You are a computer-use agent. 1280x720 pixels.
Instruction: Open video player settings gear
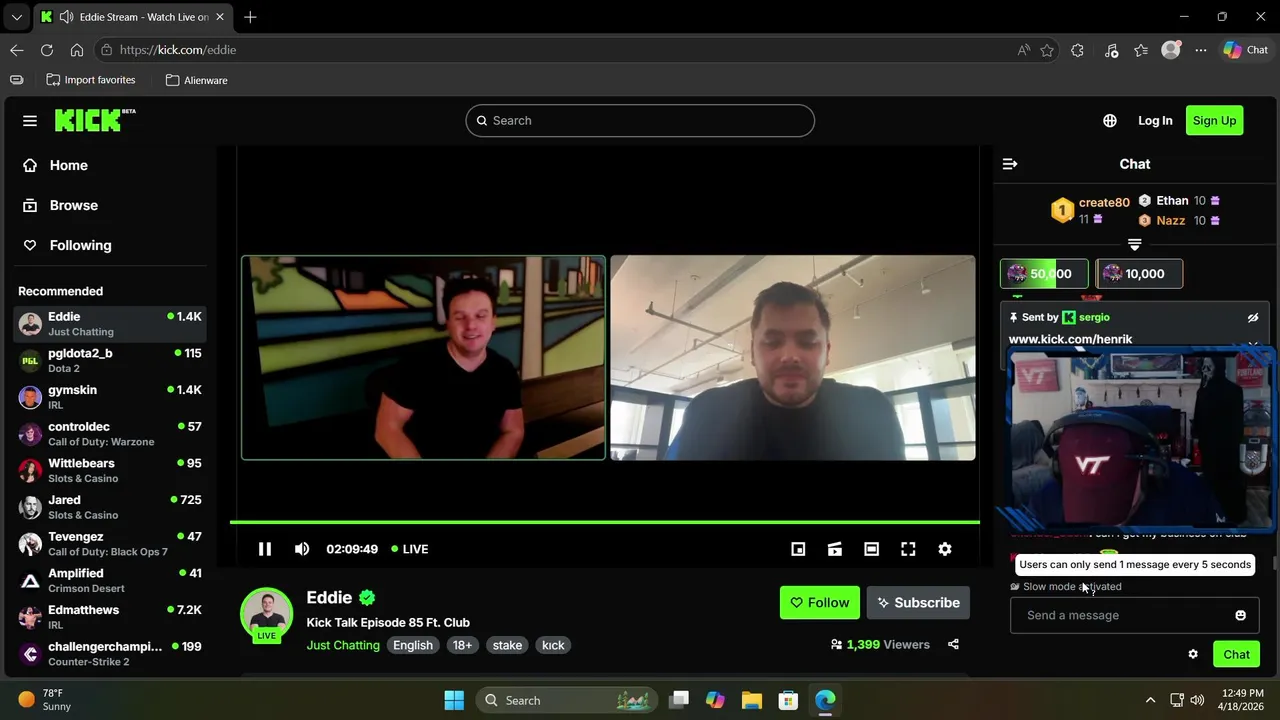click(x=945, y=549)
